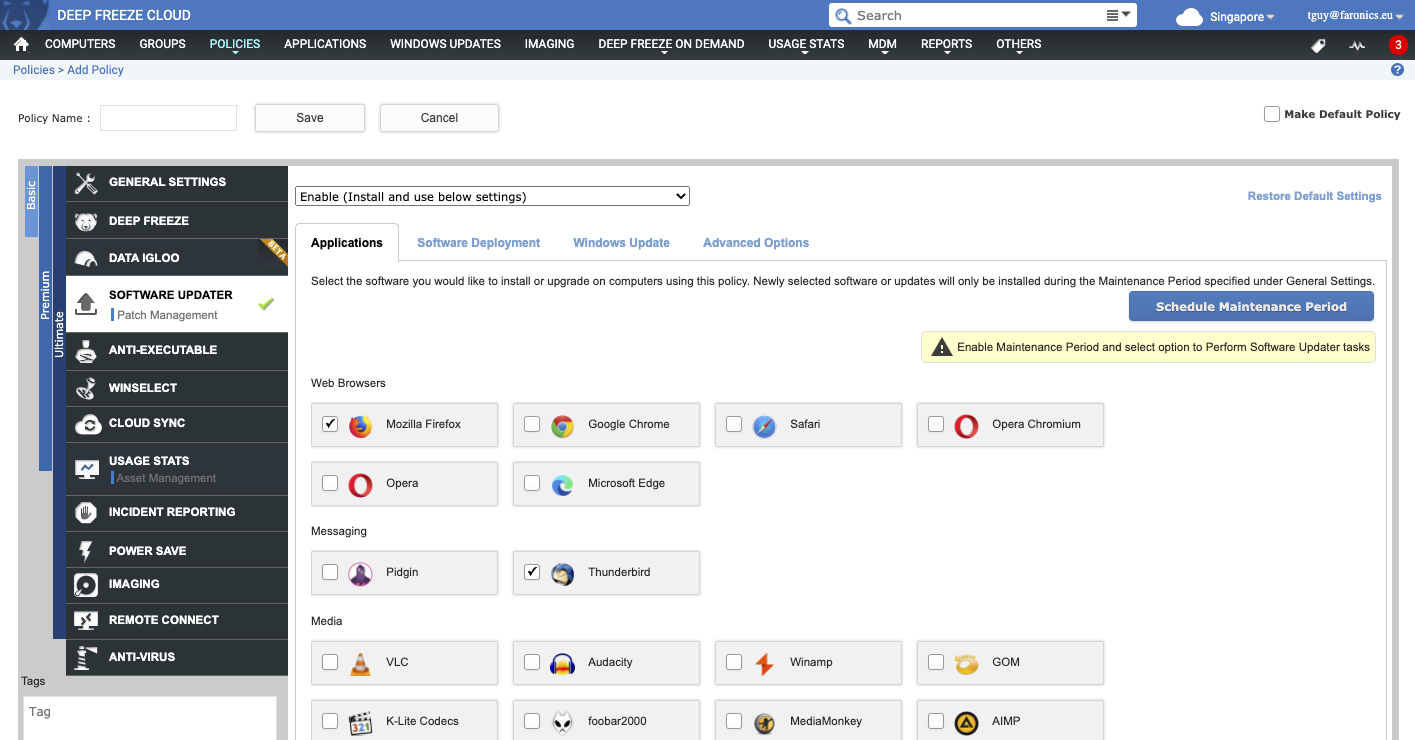Uncheck the Thunderbird checkbox
Screen dimensions: 1415x740
click(x=532, y=572)
